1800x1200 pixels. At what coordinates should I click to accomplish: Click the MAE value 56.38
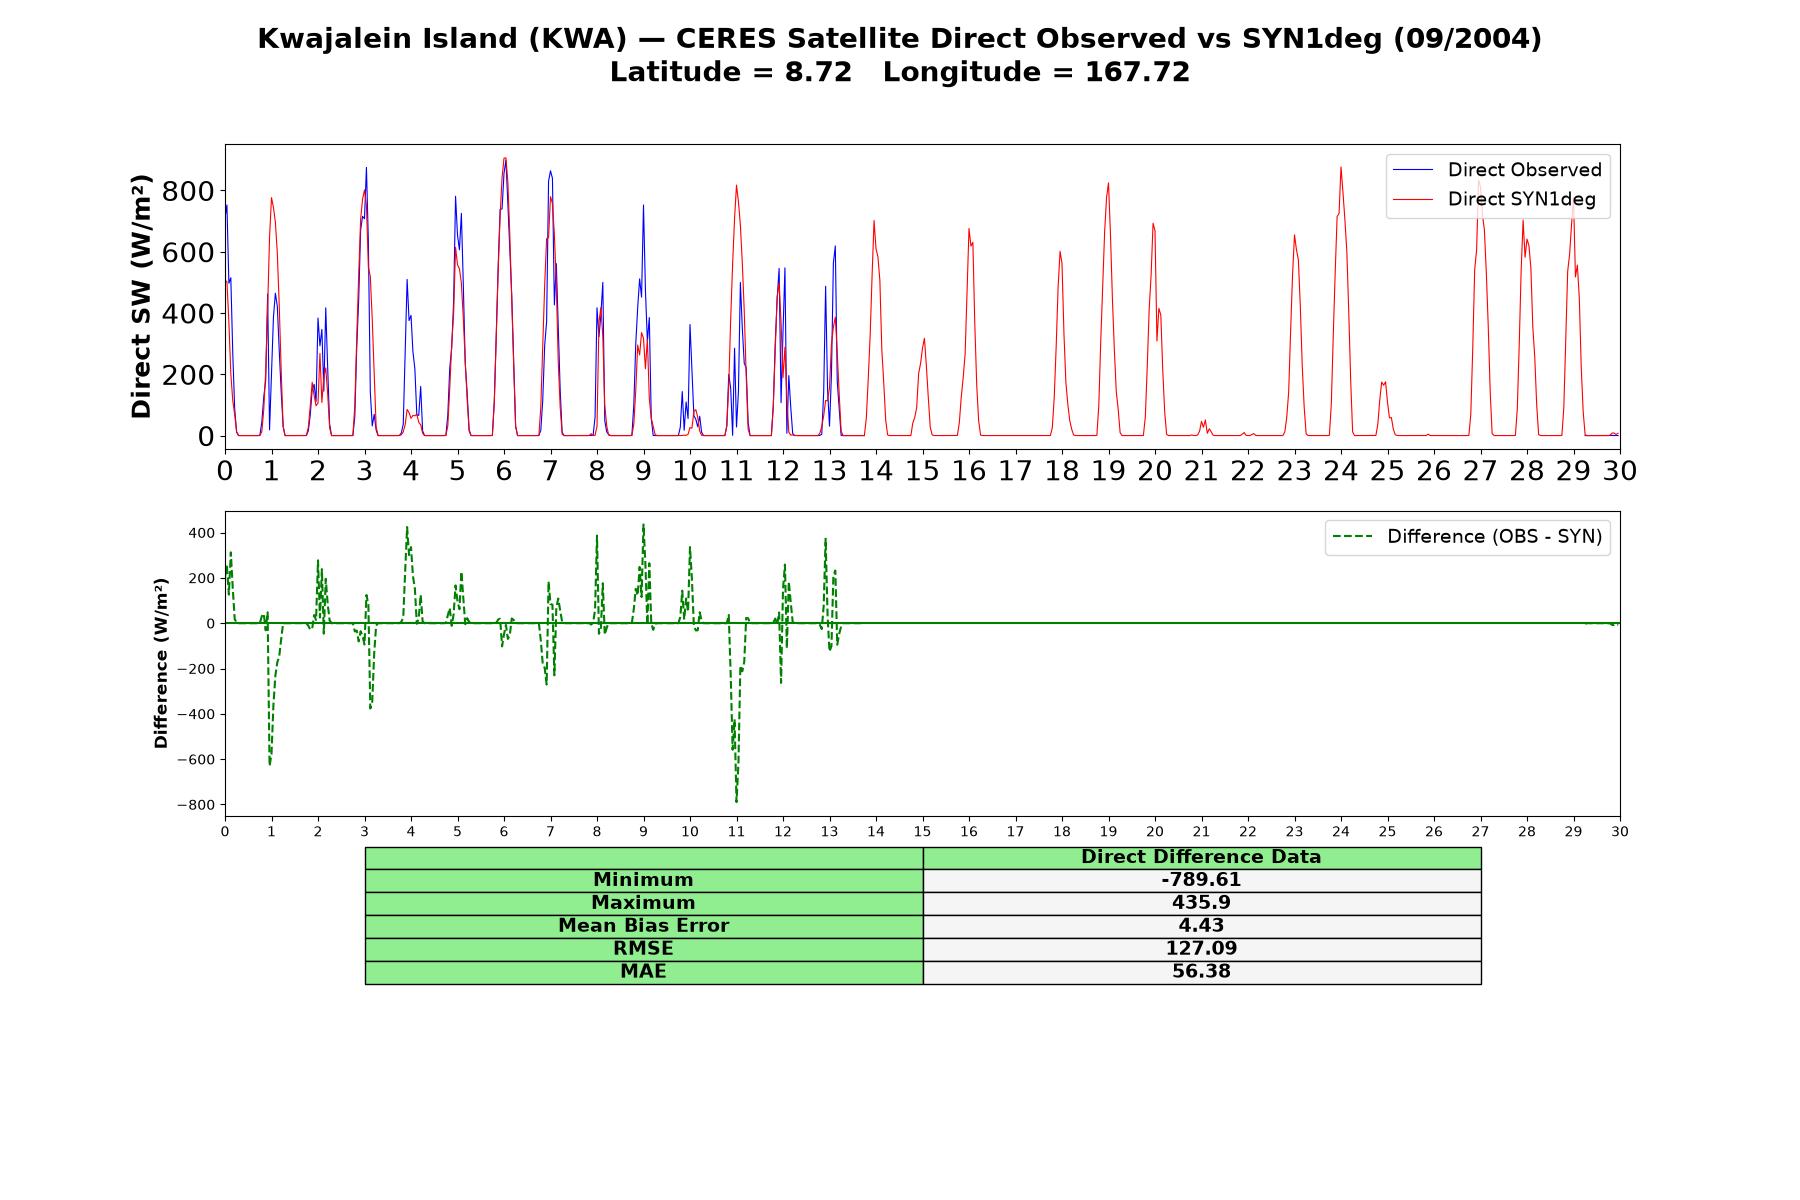tap(1202, 972)
